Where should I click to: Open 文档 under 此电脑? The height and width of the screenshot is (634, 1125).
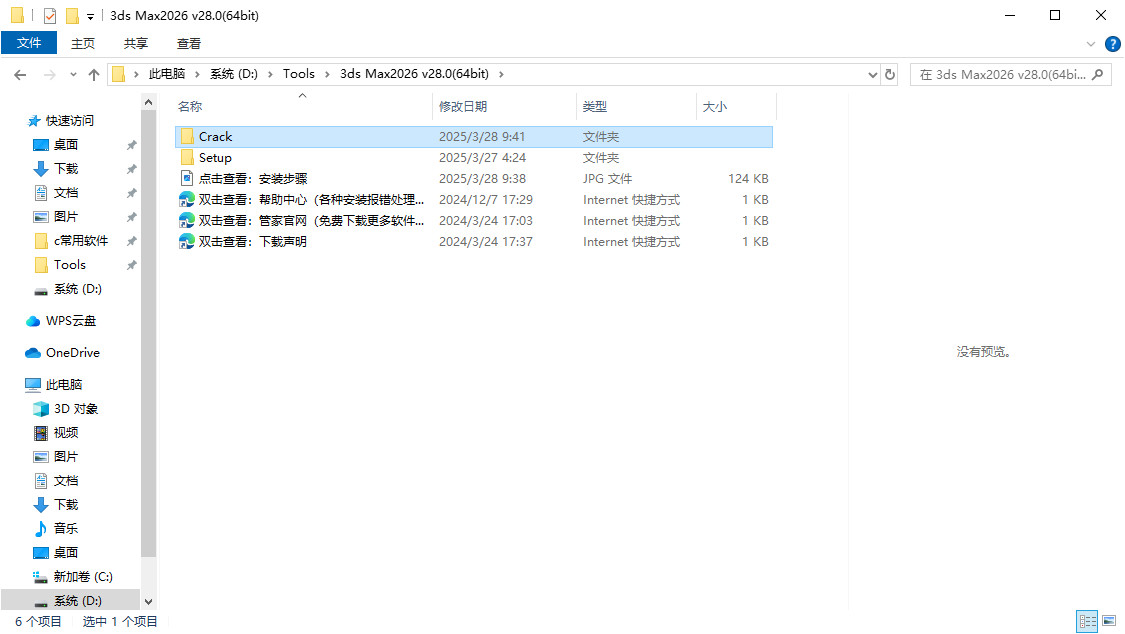(x=65, y=481)
